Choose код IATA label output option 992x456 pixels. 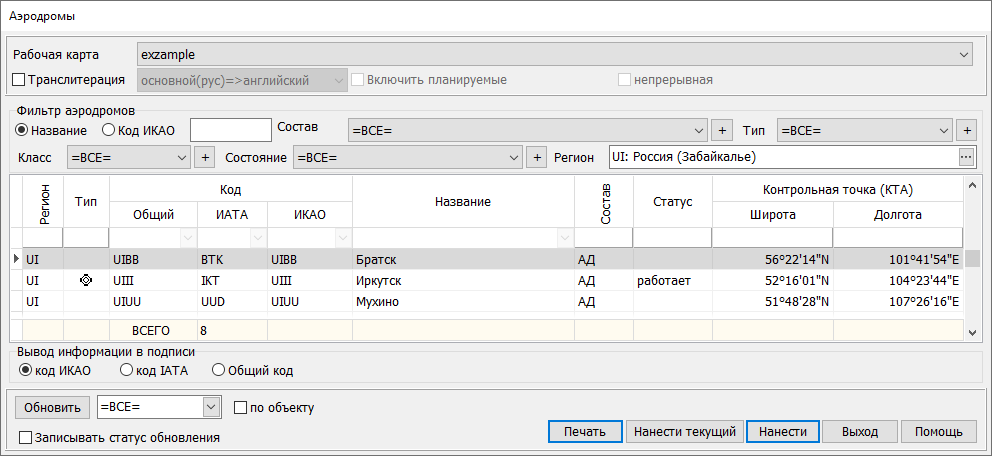[126, 371]
